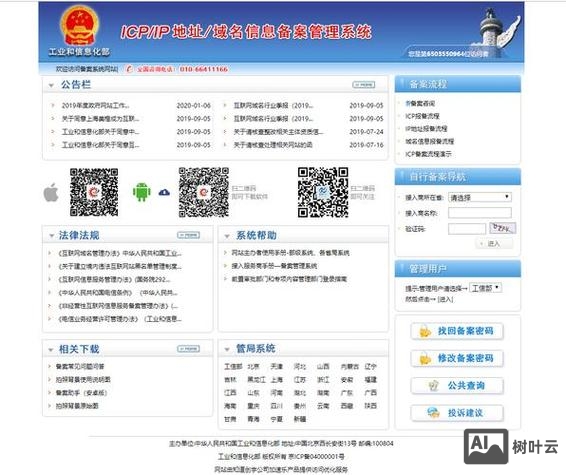
Task: Collapse the 系统帮助 section arrow
Action: click(x=227, y=236)
